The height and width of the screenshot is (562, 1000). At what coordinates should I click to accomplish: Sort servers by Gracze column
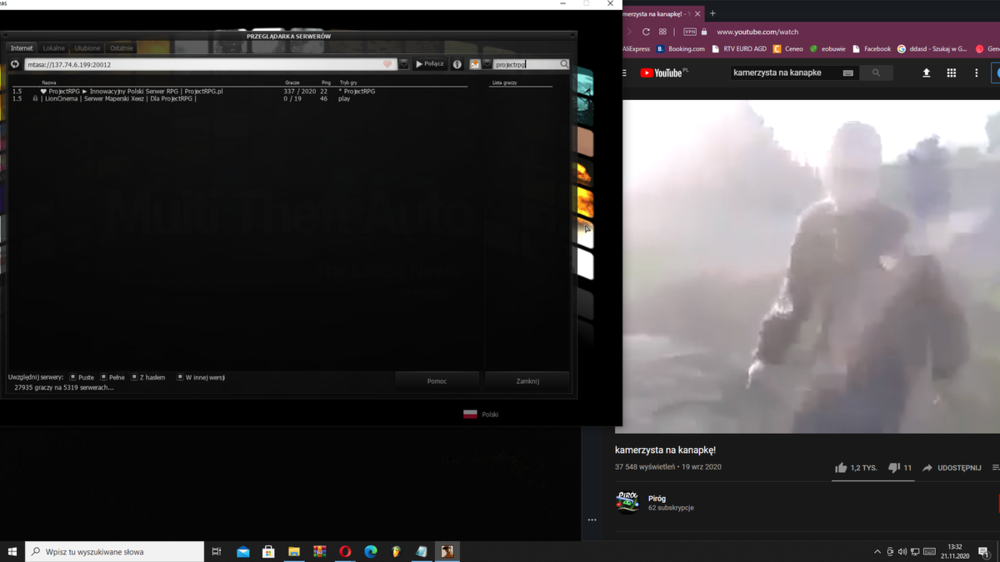tap(292, 83)
